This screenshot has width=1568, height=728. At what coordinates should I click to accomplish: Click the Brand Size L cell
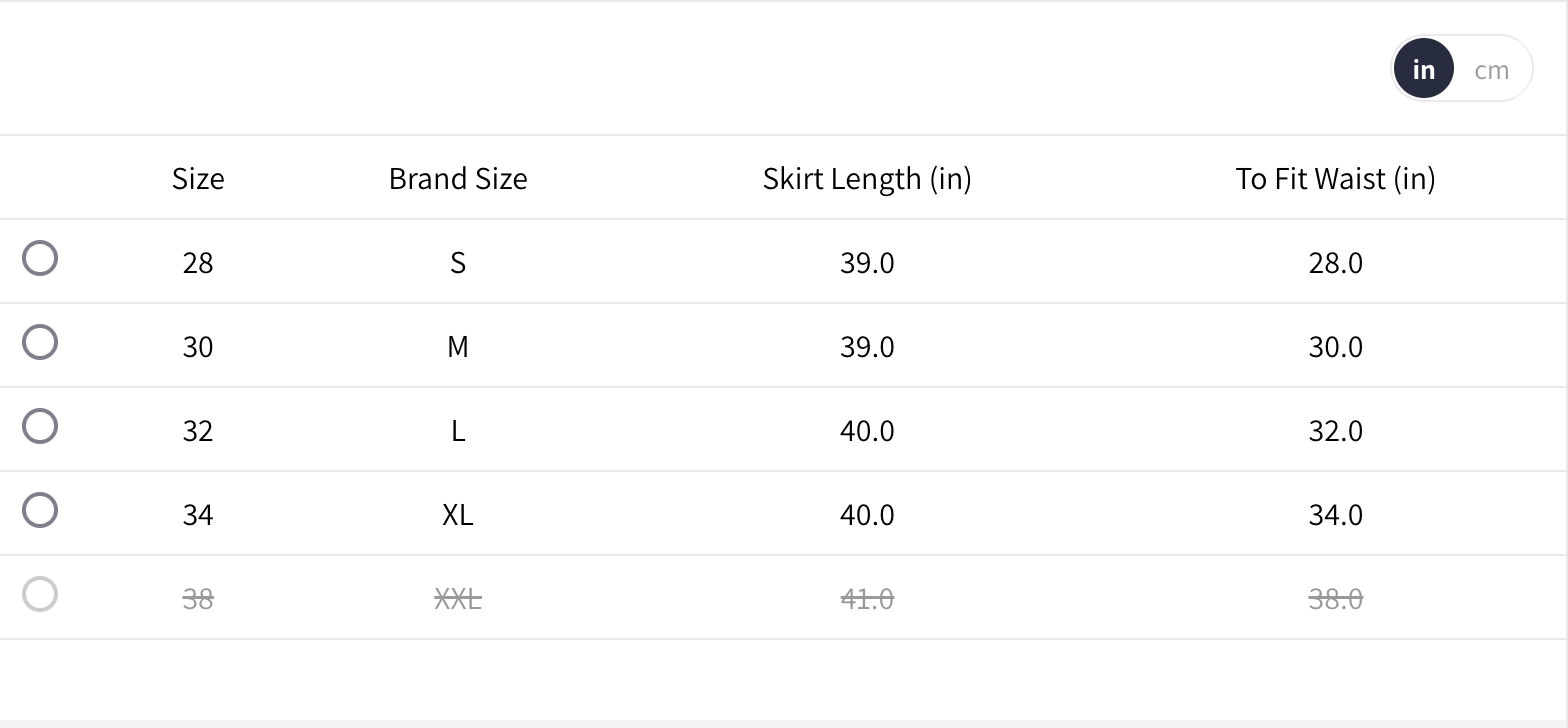tap(458, 430)
